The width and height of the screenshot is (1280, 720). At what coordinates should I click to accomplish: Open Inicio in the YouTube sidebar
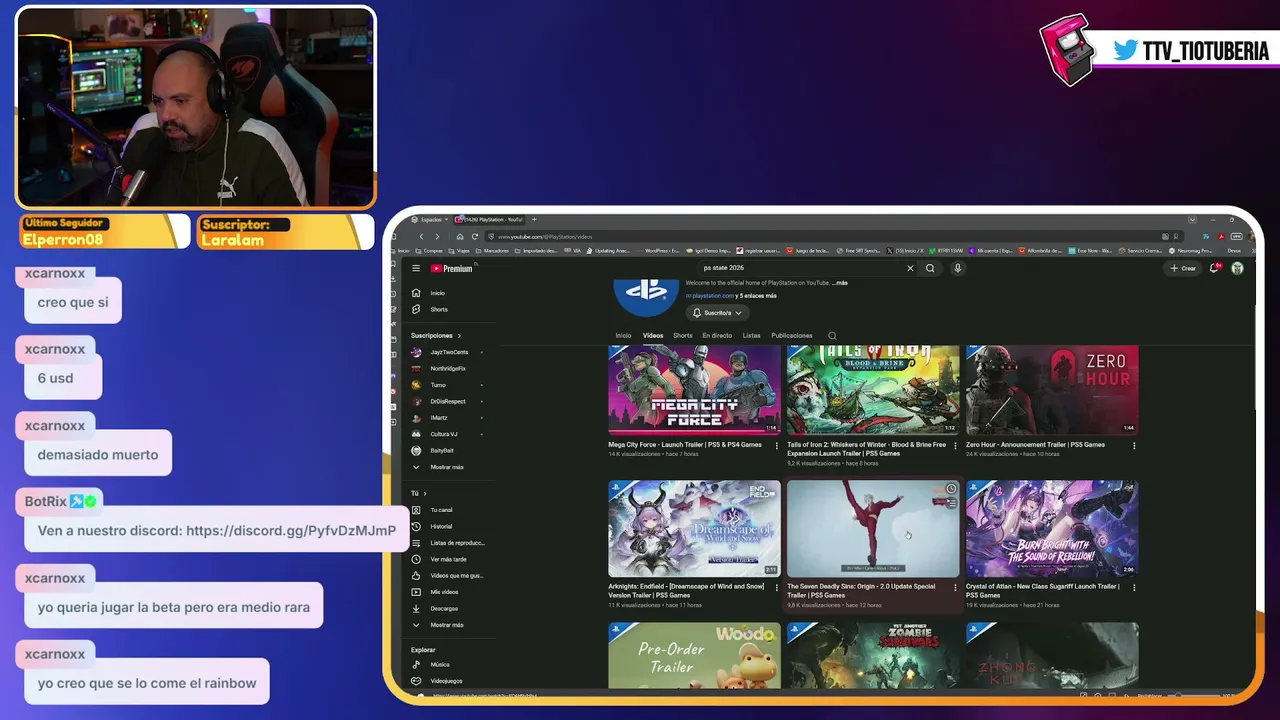438,293
